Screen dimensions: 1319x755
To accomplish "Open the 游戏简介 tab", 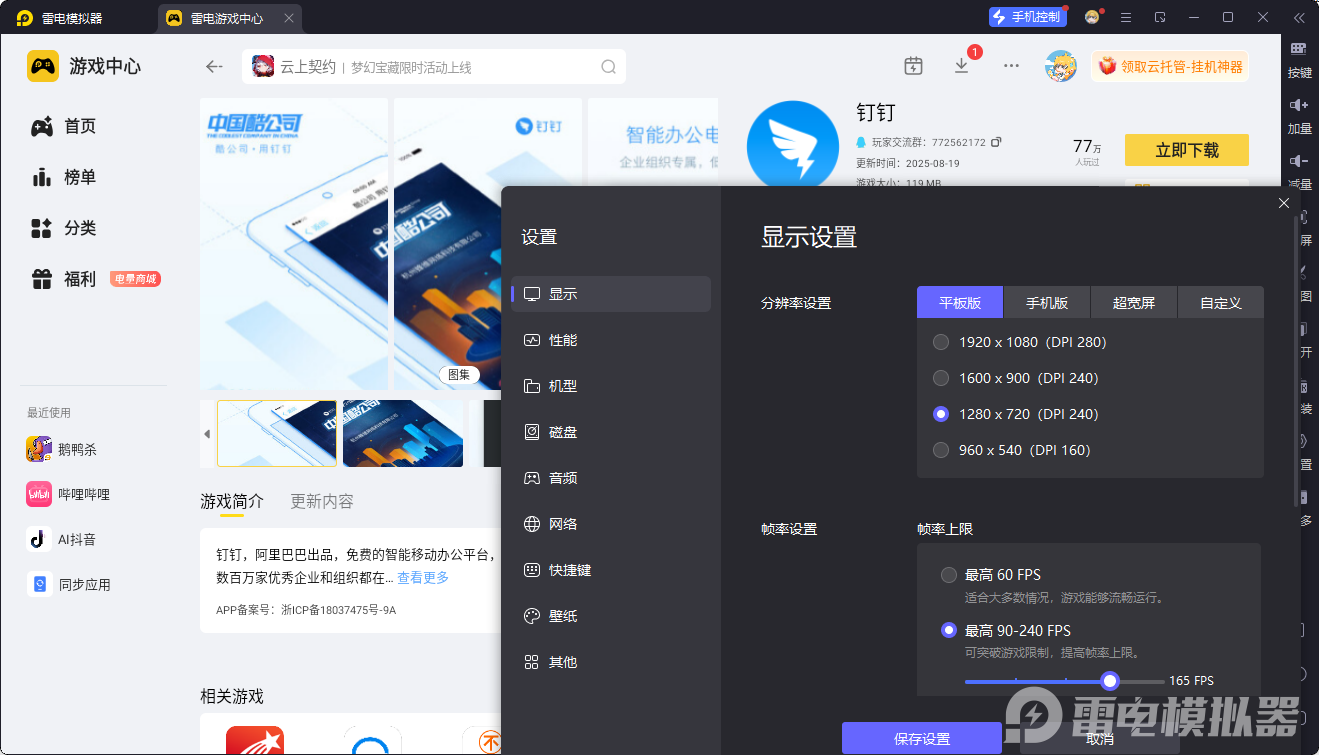I will 232,501.
